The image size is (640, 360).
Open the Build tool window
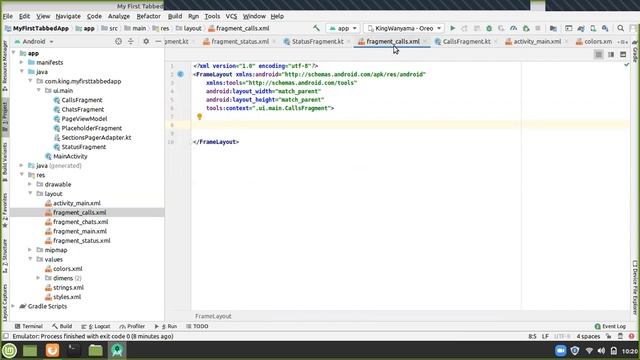coord(62,327)
